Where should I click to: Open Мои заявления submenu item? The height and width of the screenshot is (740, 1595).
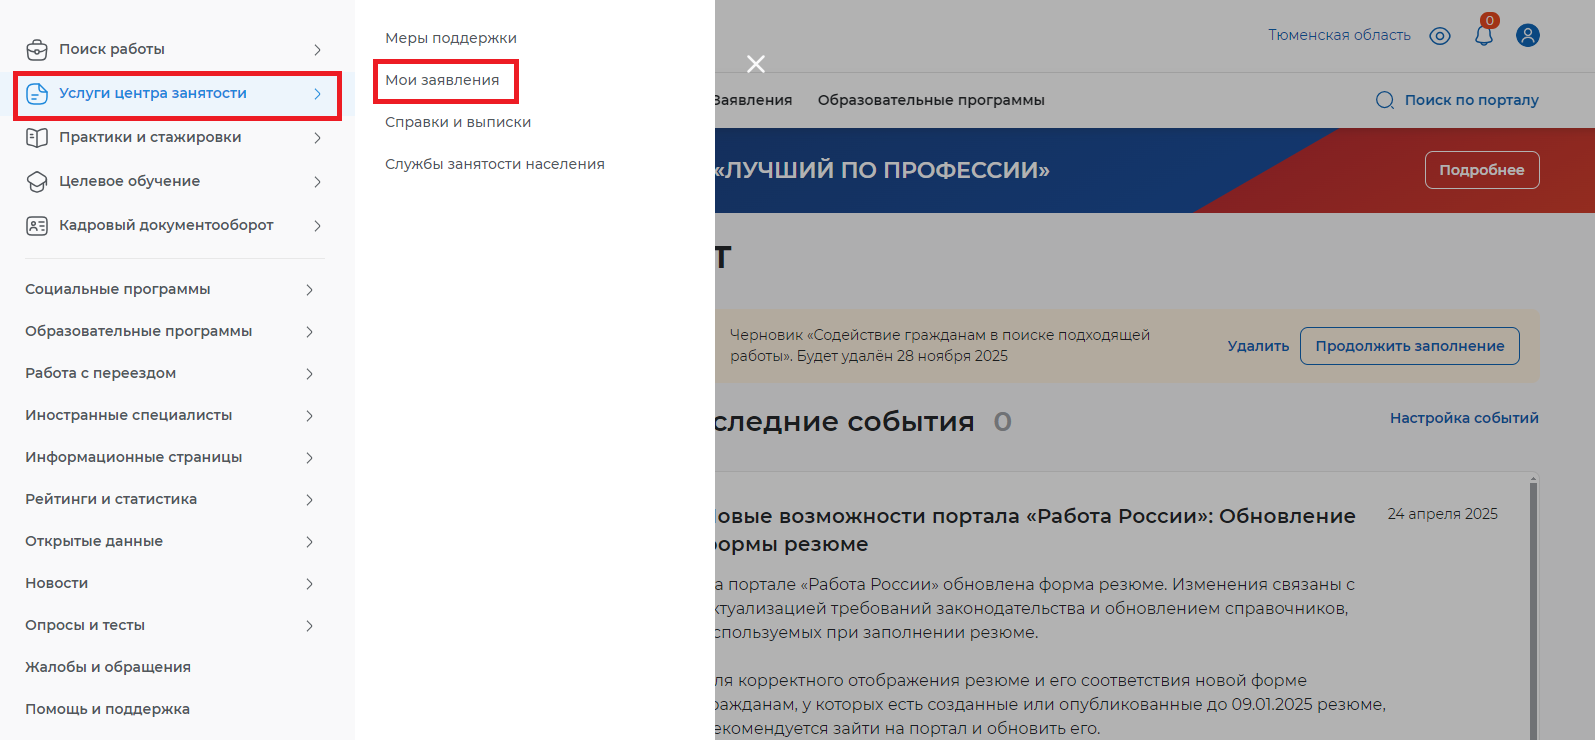point(442,80)
